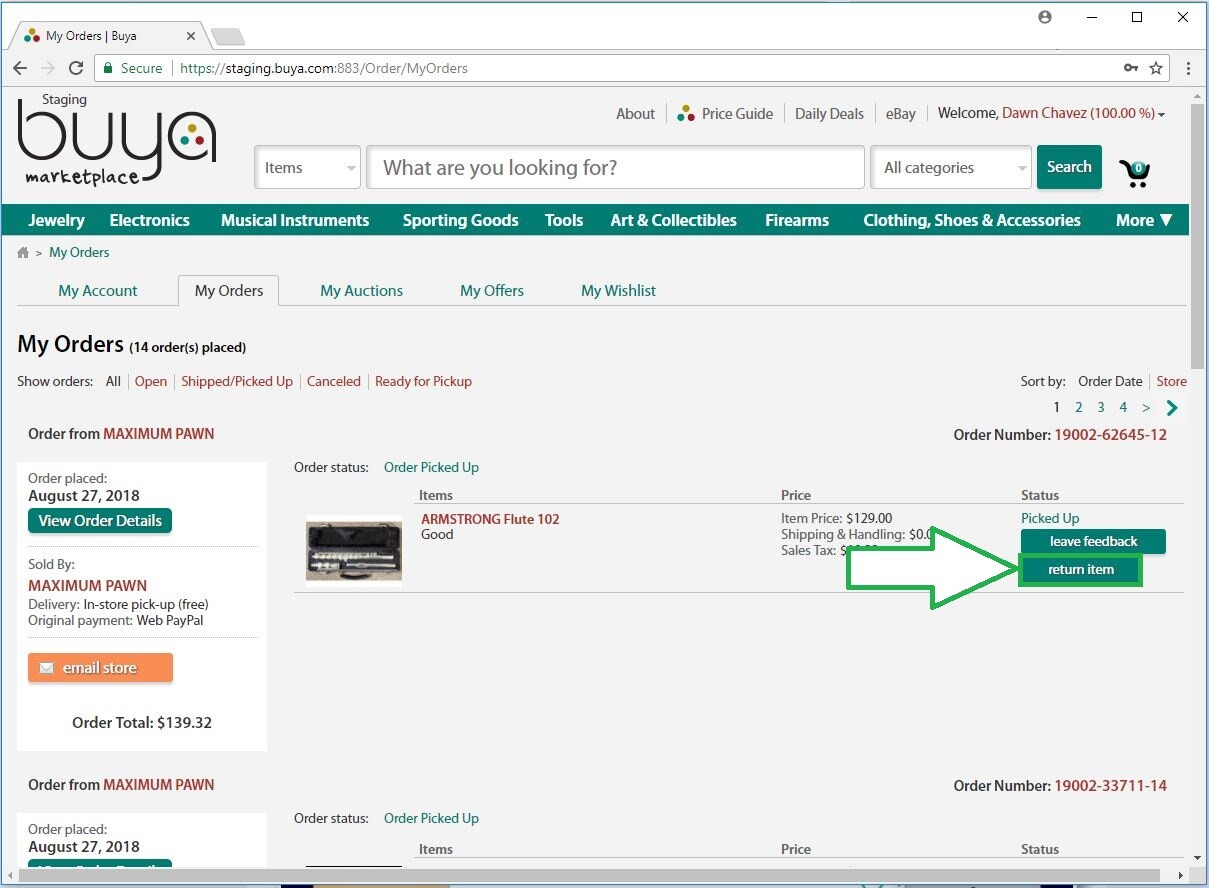The image size is (1209, 888).
Task: Expand the More categories menu
Action: pyautogui.click(x=1144, y=220)
